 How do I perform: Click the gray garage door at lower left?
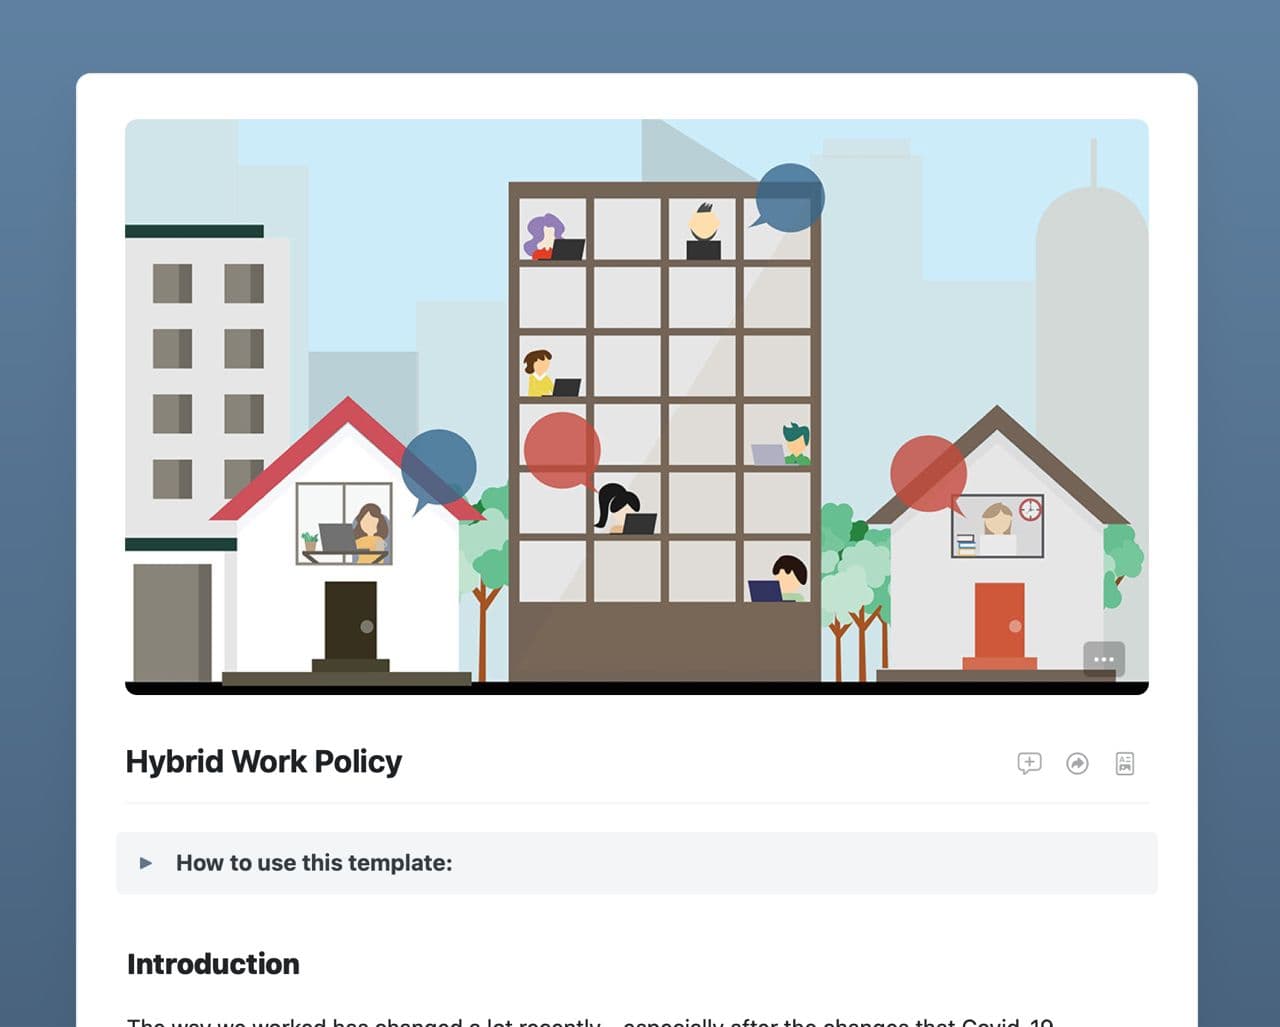(171, 622)
